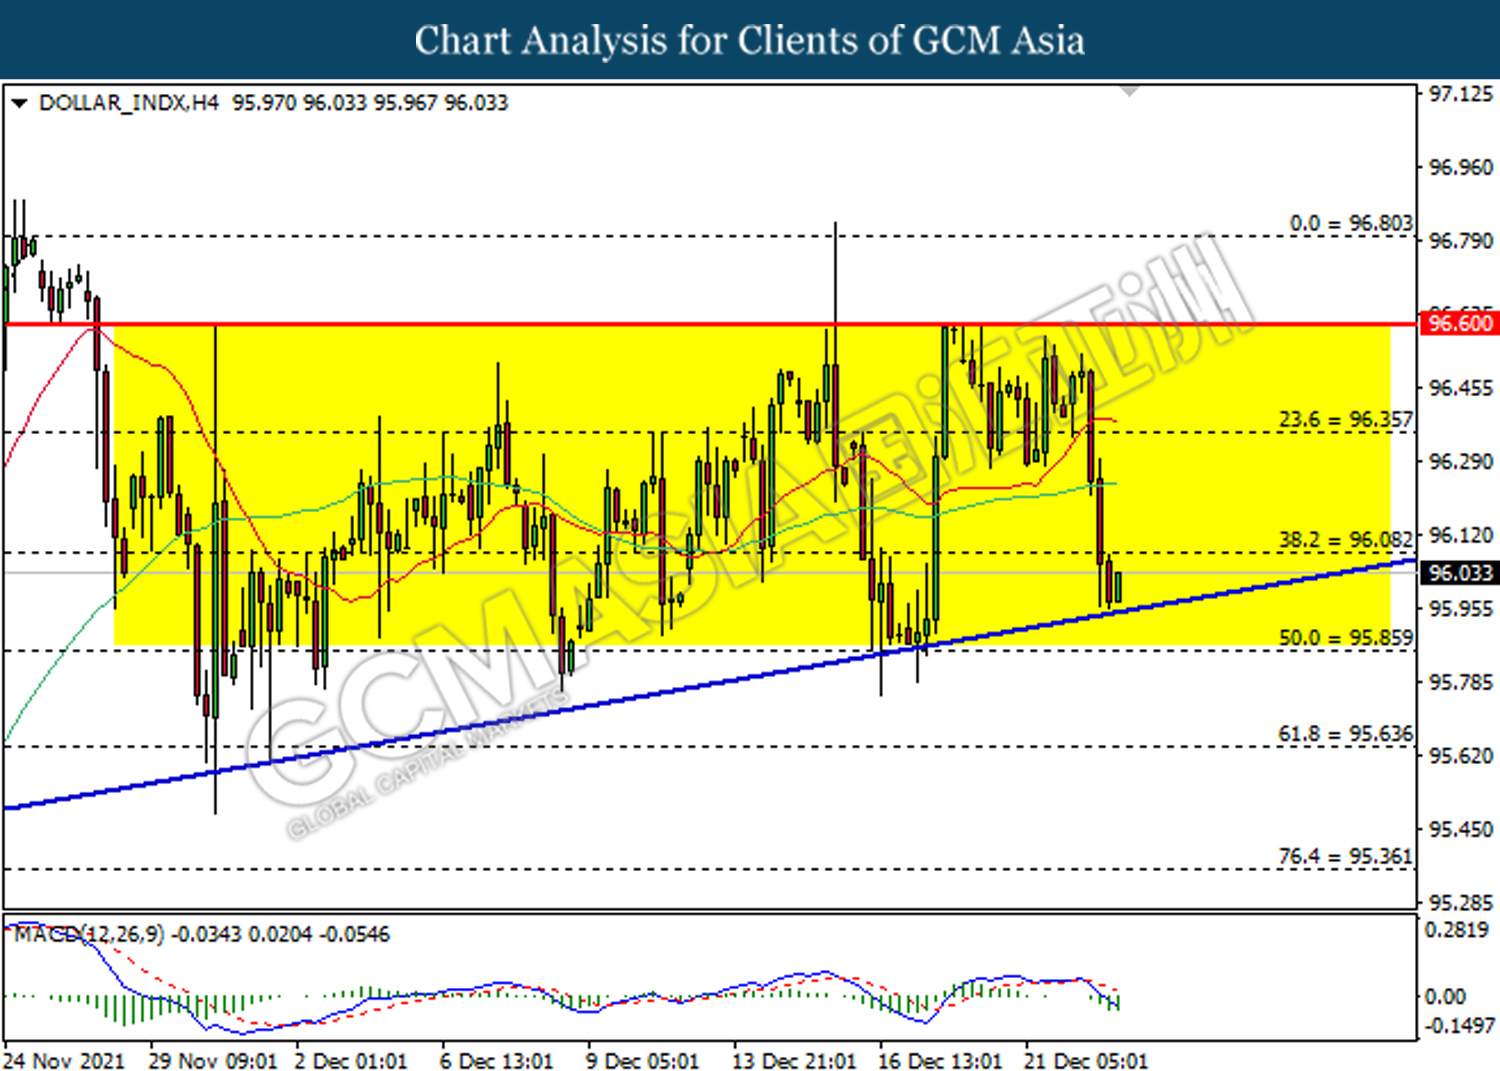
Task: Click the MACD scale value 0.2819
Action: (1457, 930)
